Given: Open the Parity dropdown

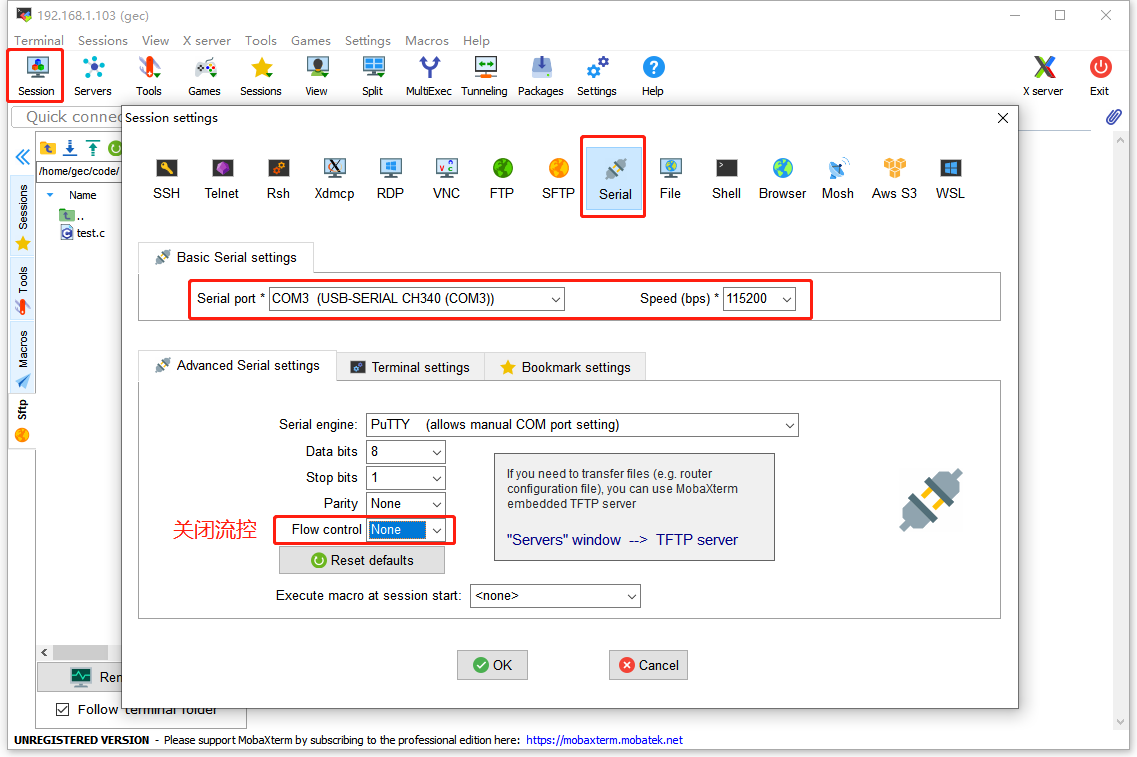Looking at the screenshot, I should 406,504.
